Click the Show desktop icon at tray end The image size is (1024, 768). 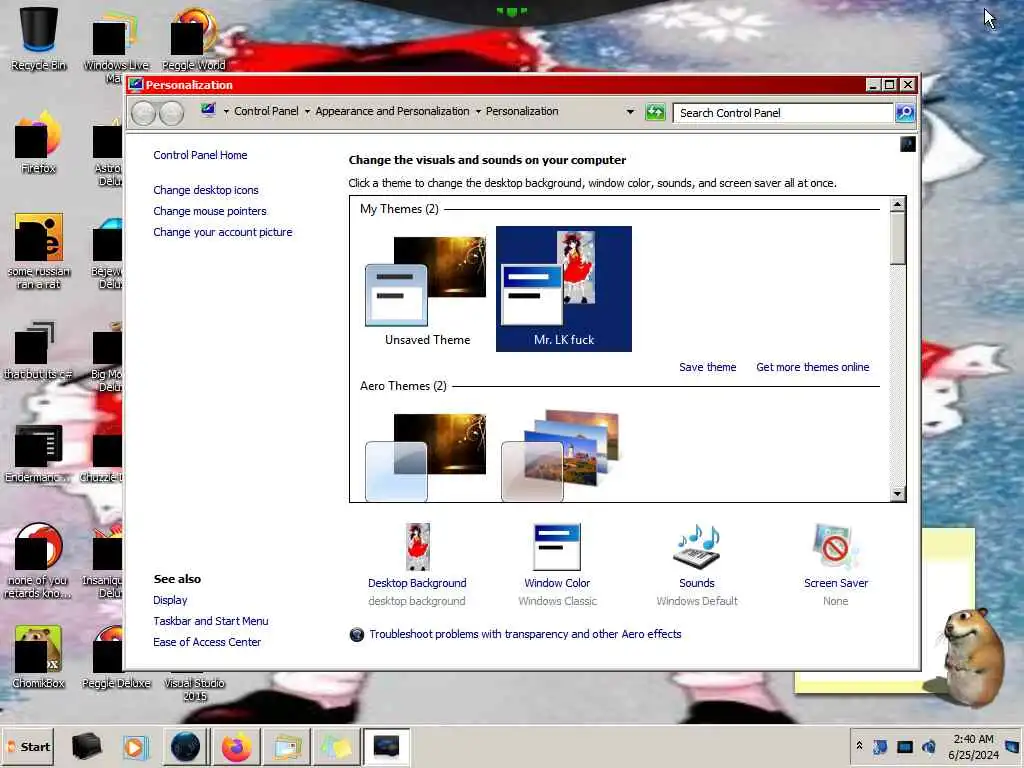pos(1013,746)
